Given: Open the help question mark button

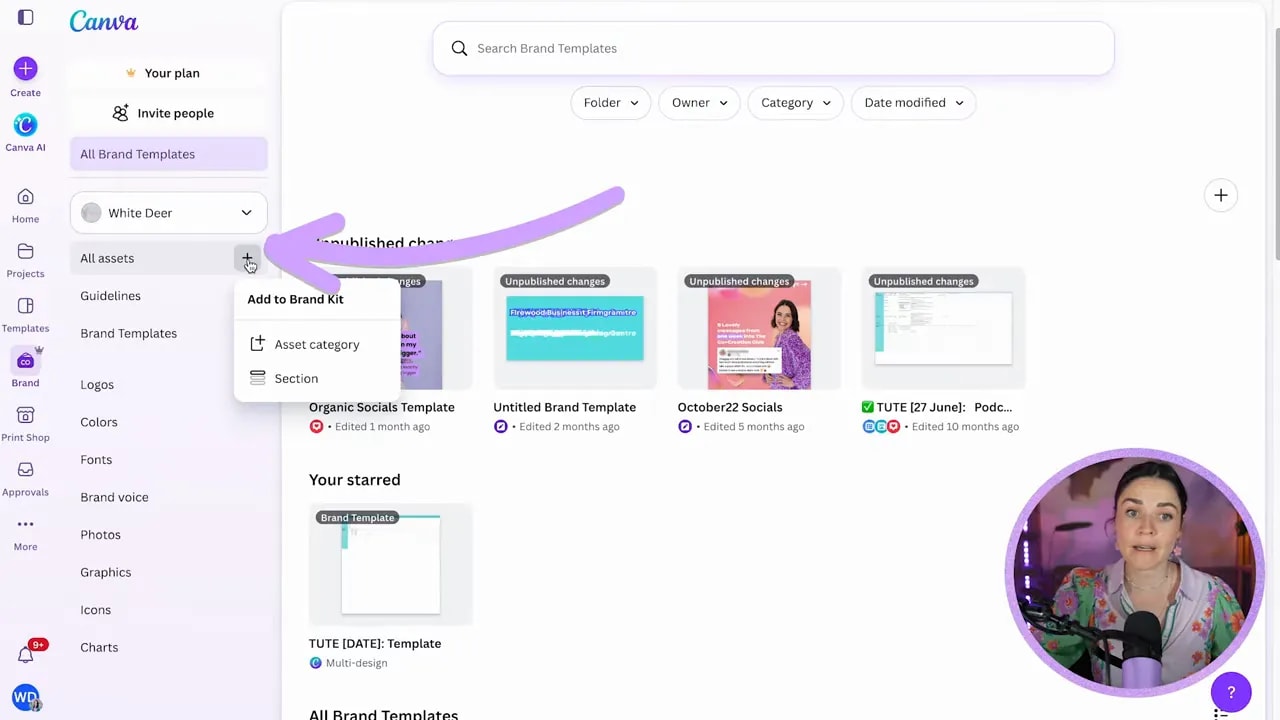Looking at the screenshot, I should 1231,692.
